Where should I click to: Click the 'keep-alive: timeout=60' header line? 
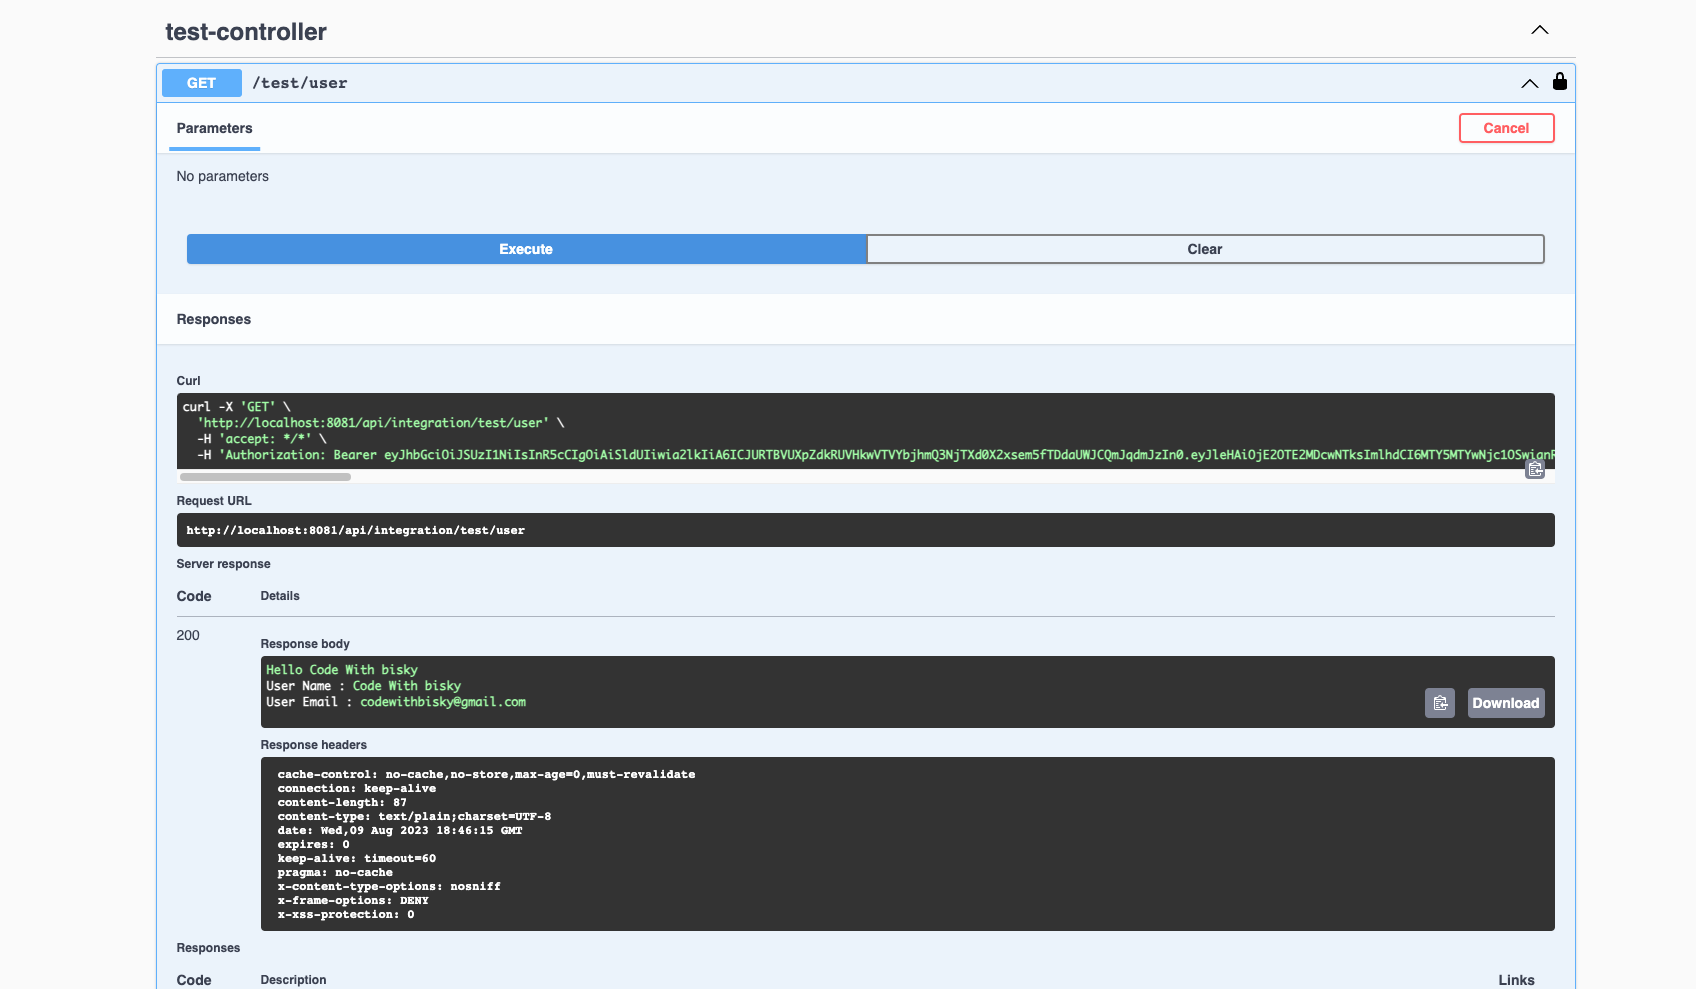pos(357,858)
